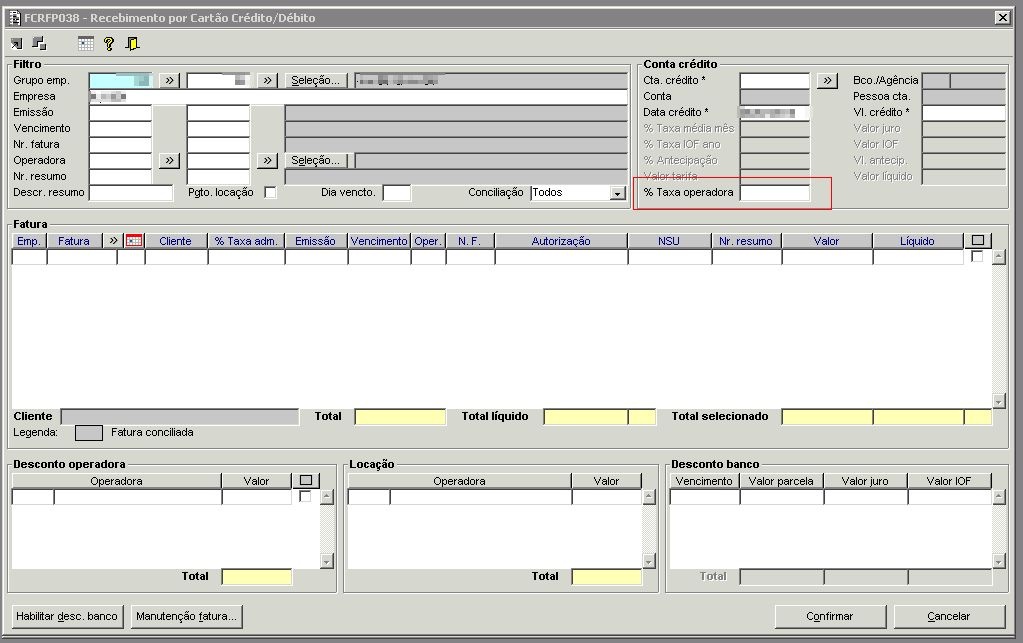Click the yellow exit door icon
The image size is (1023, 643).
coord(132,44)
